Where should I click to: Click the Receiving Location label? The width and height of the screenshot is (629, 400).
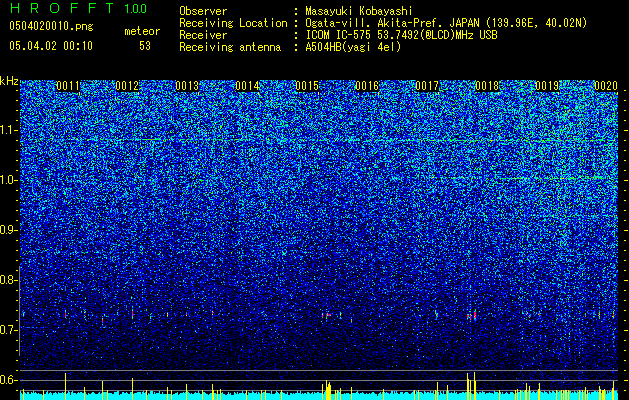coord(233,23)
